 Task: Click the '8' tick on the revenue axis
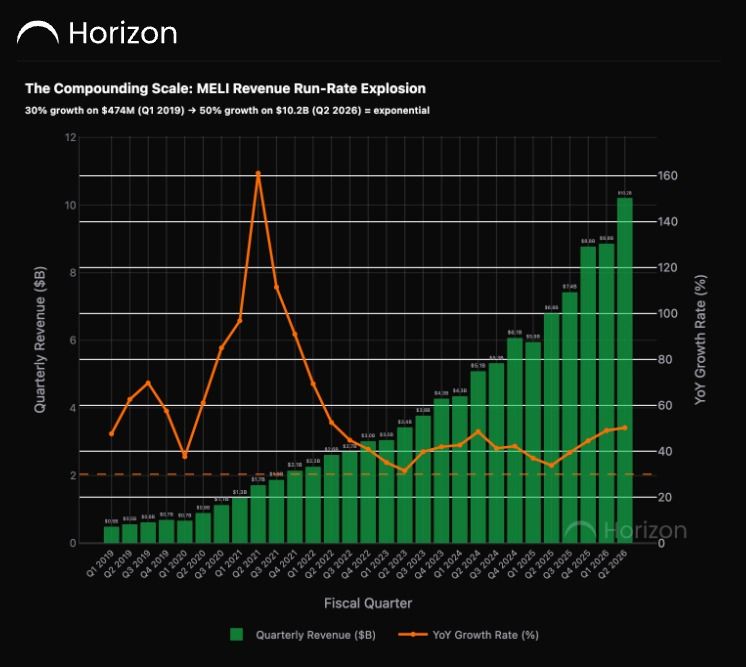click(x=73, y=273)
